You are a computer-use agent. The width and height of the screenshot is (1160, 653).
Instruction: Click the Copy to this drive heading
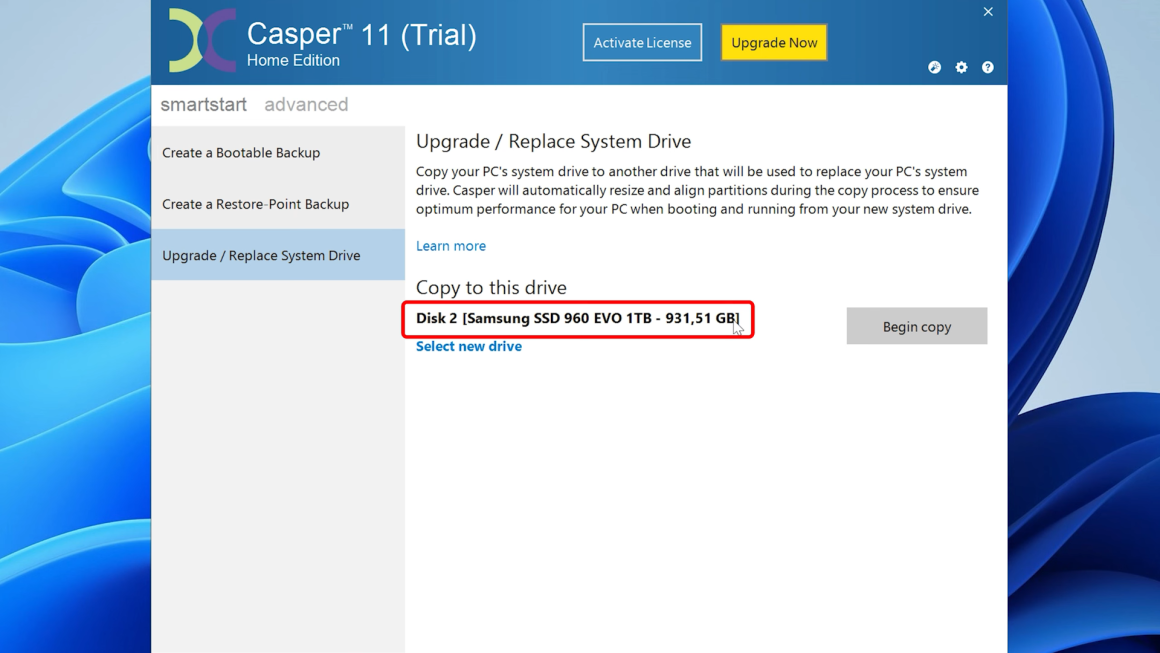point(491,287)
